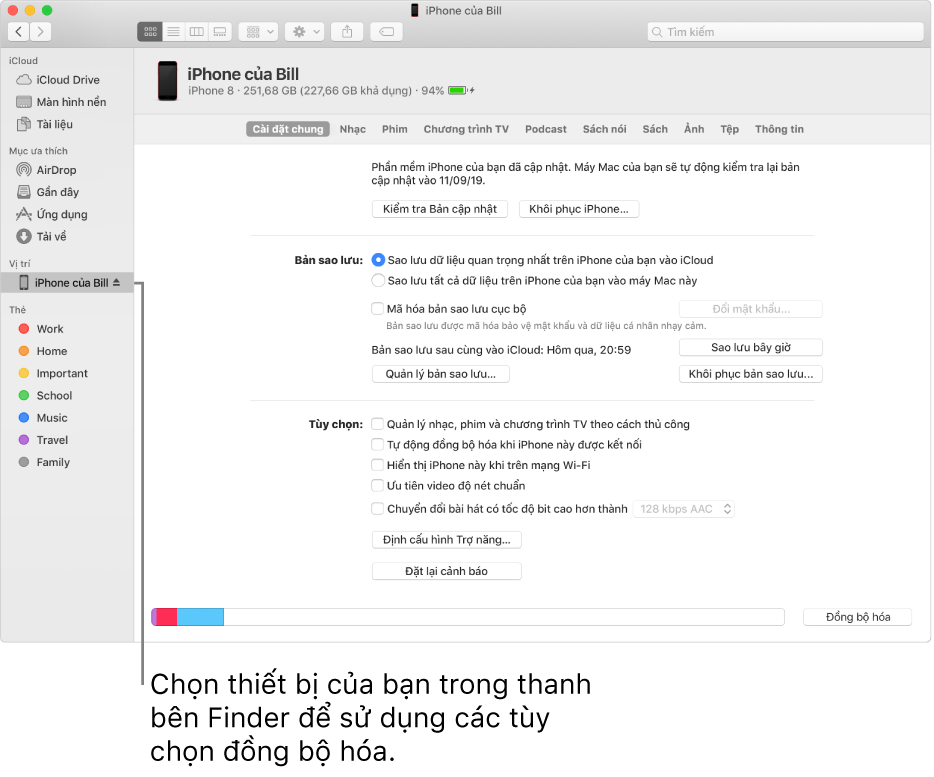Screen dimensions: 934x777
Task: Open Tài về downloads in sidebar
Action: 42,237
